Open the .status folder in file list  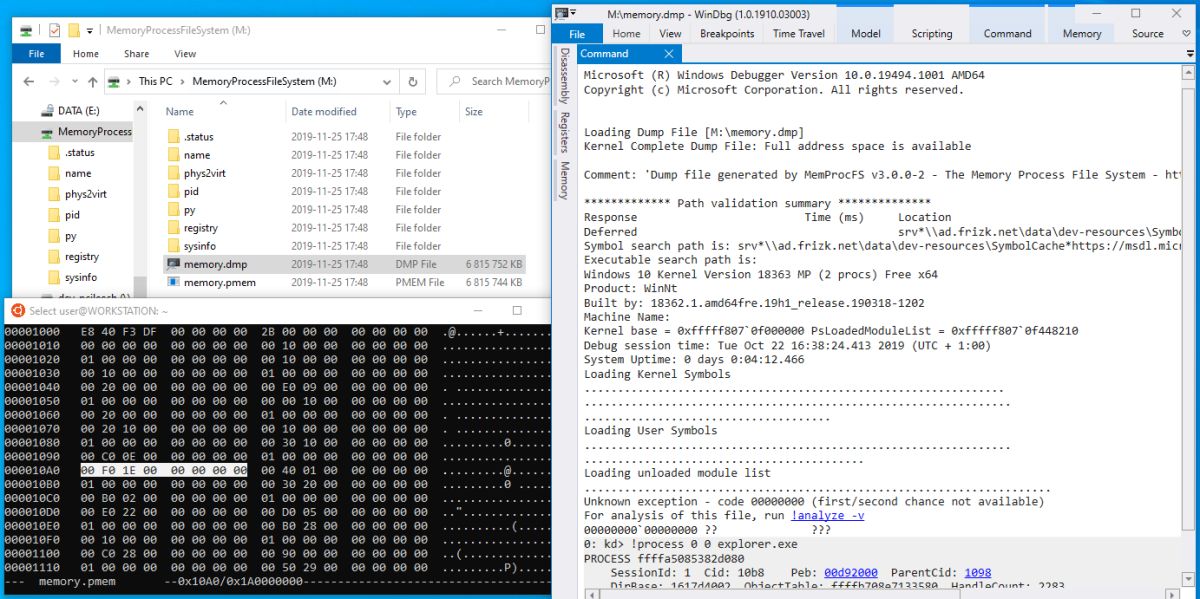(343, 137)
